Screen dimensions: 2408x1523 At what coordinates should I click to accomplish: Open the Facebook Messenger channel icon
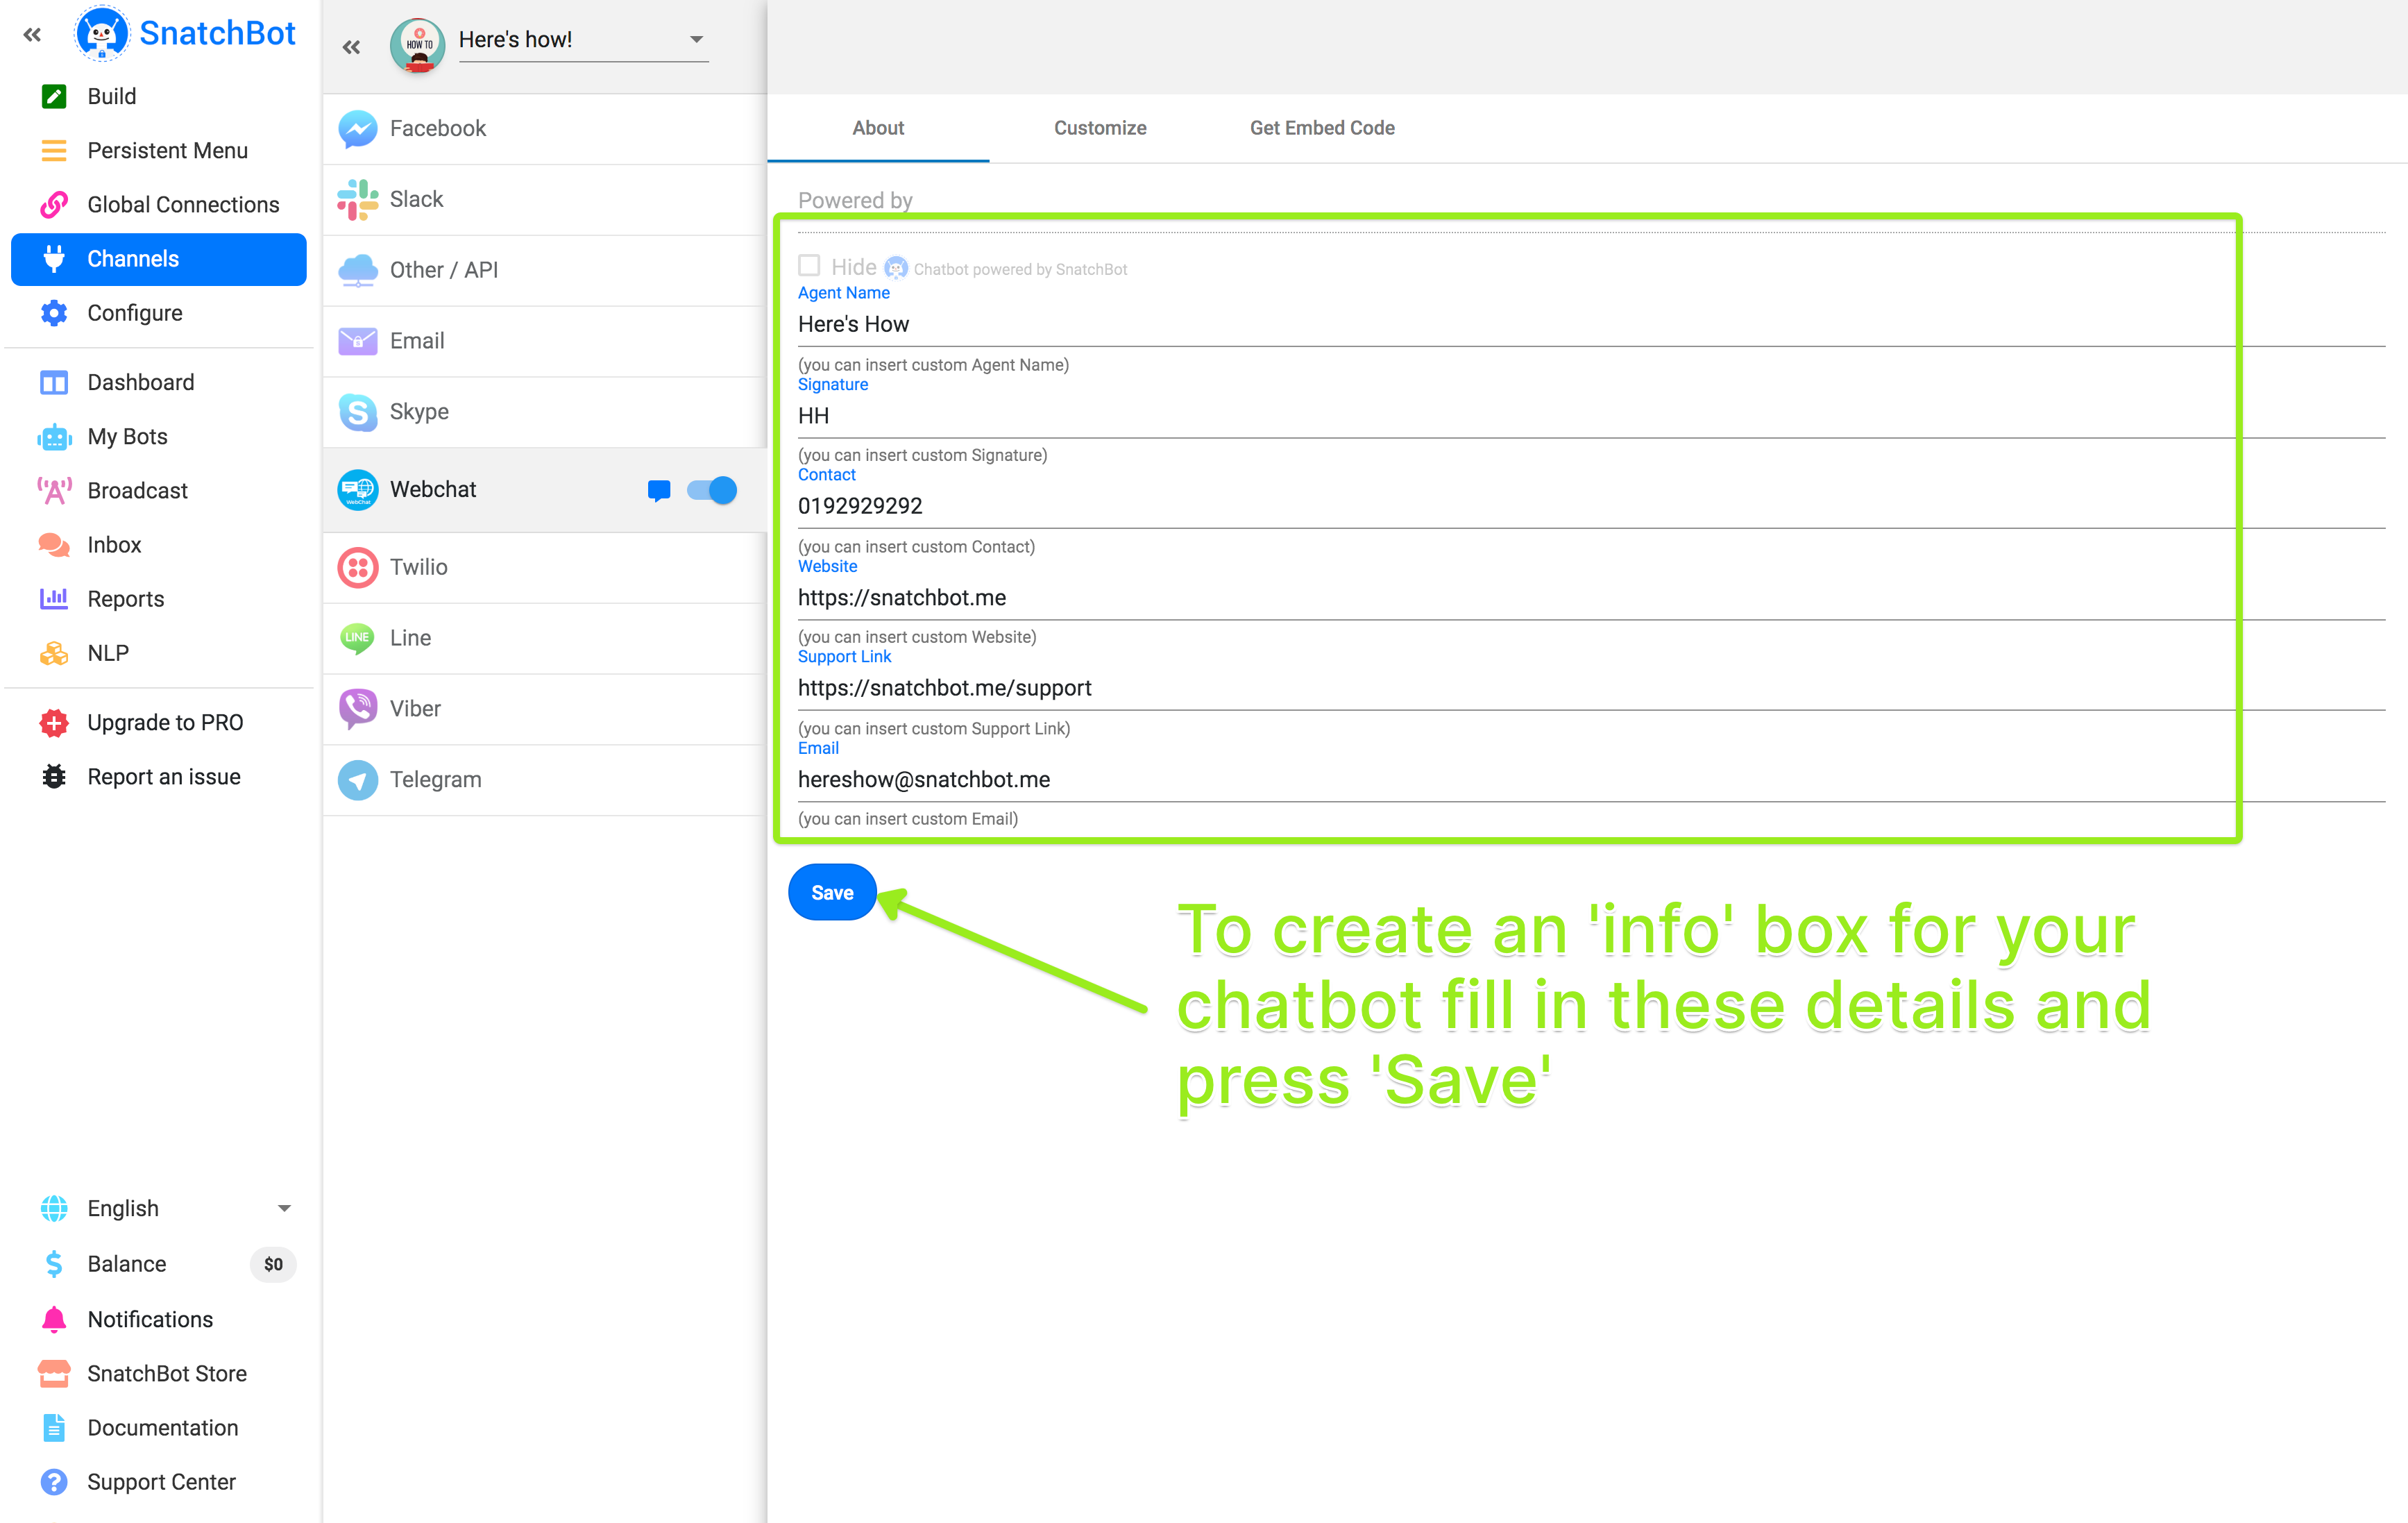pos(357,129)
